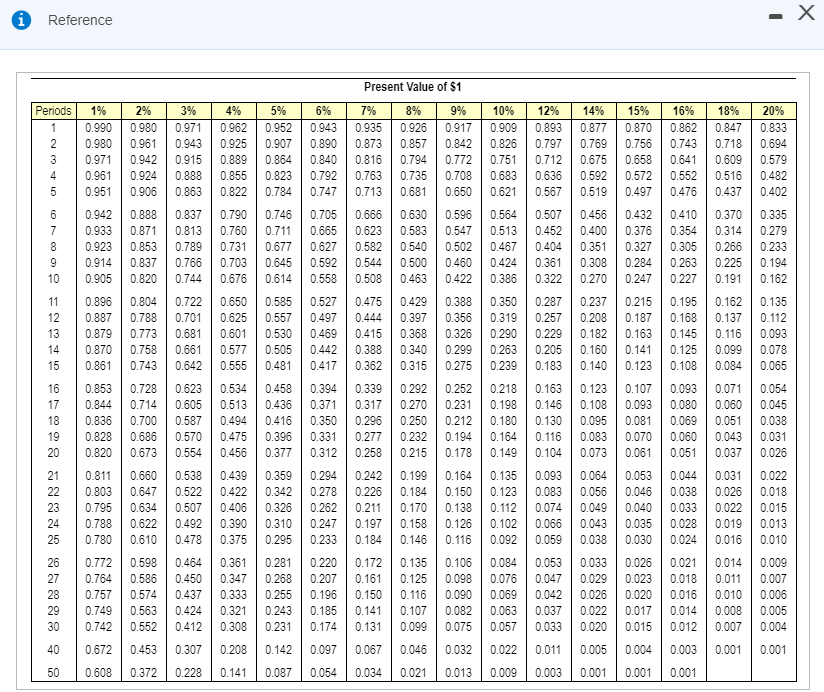The image size is (824, 692).
Task: Select the 2% column header
Action: pos(143,111)
